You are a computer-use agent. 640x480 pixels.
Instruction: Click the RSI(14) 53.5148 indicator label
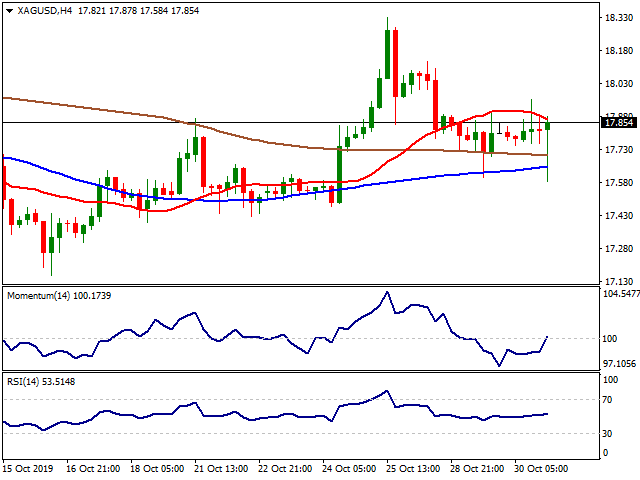click(x=41, y=382)
